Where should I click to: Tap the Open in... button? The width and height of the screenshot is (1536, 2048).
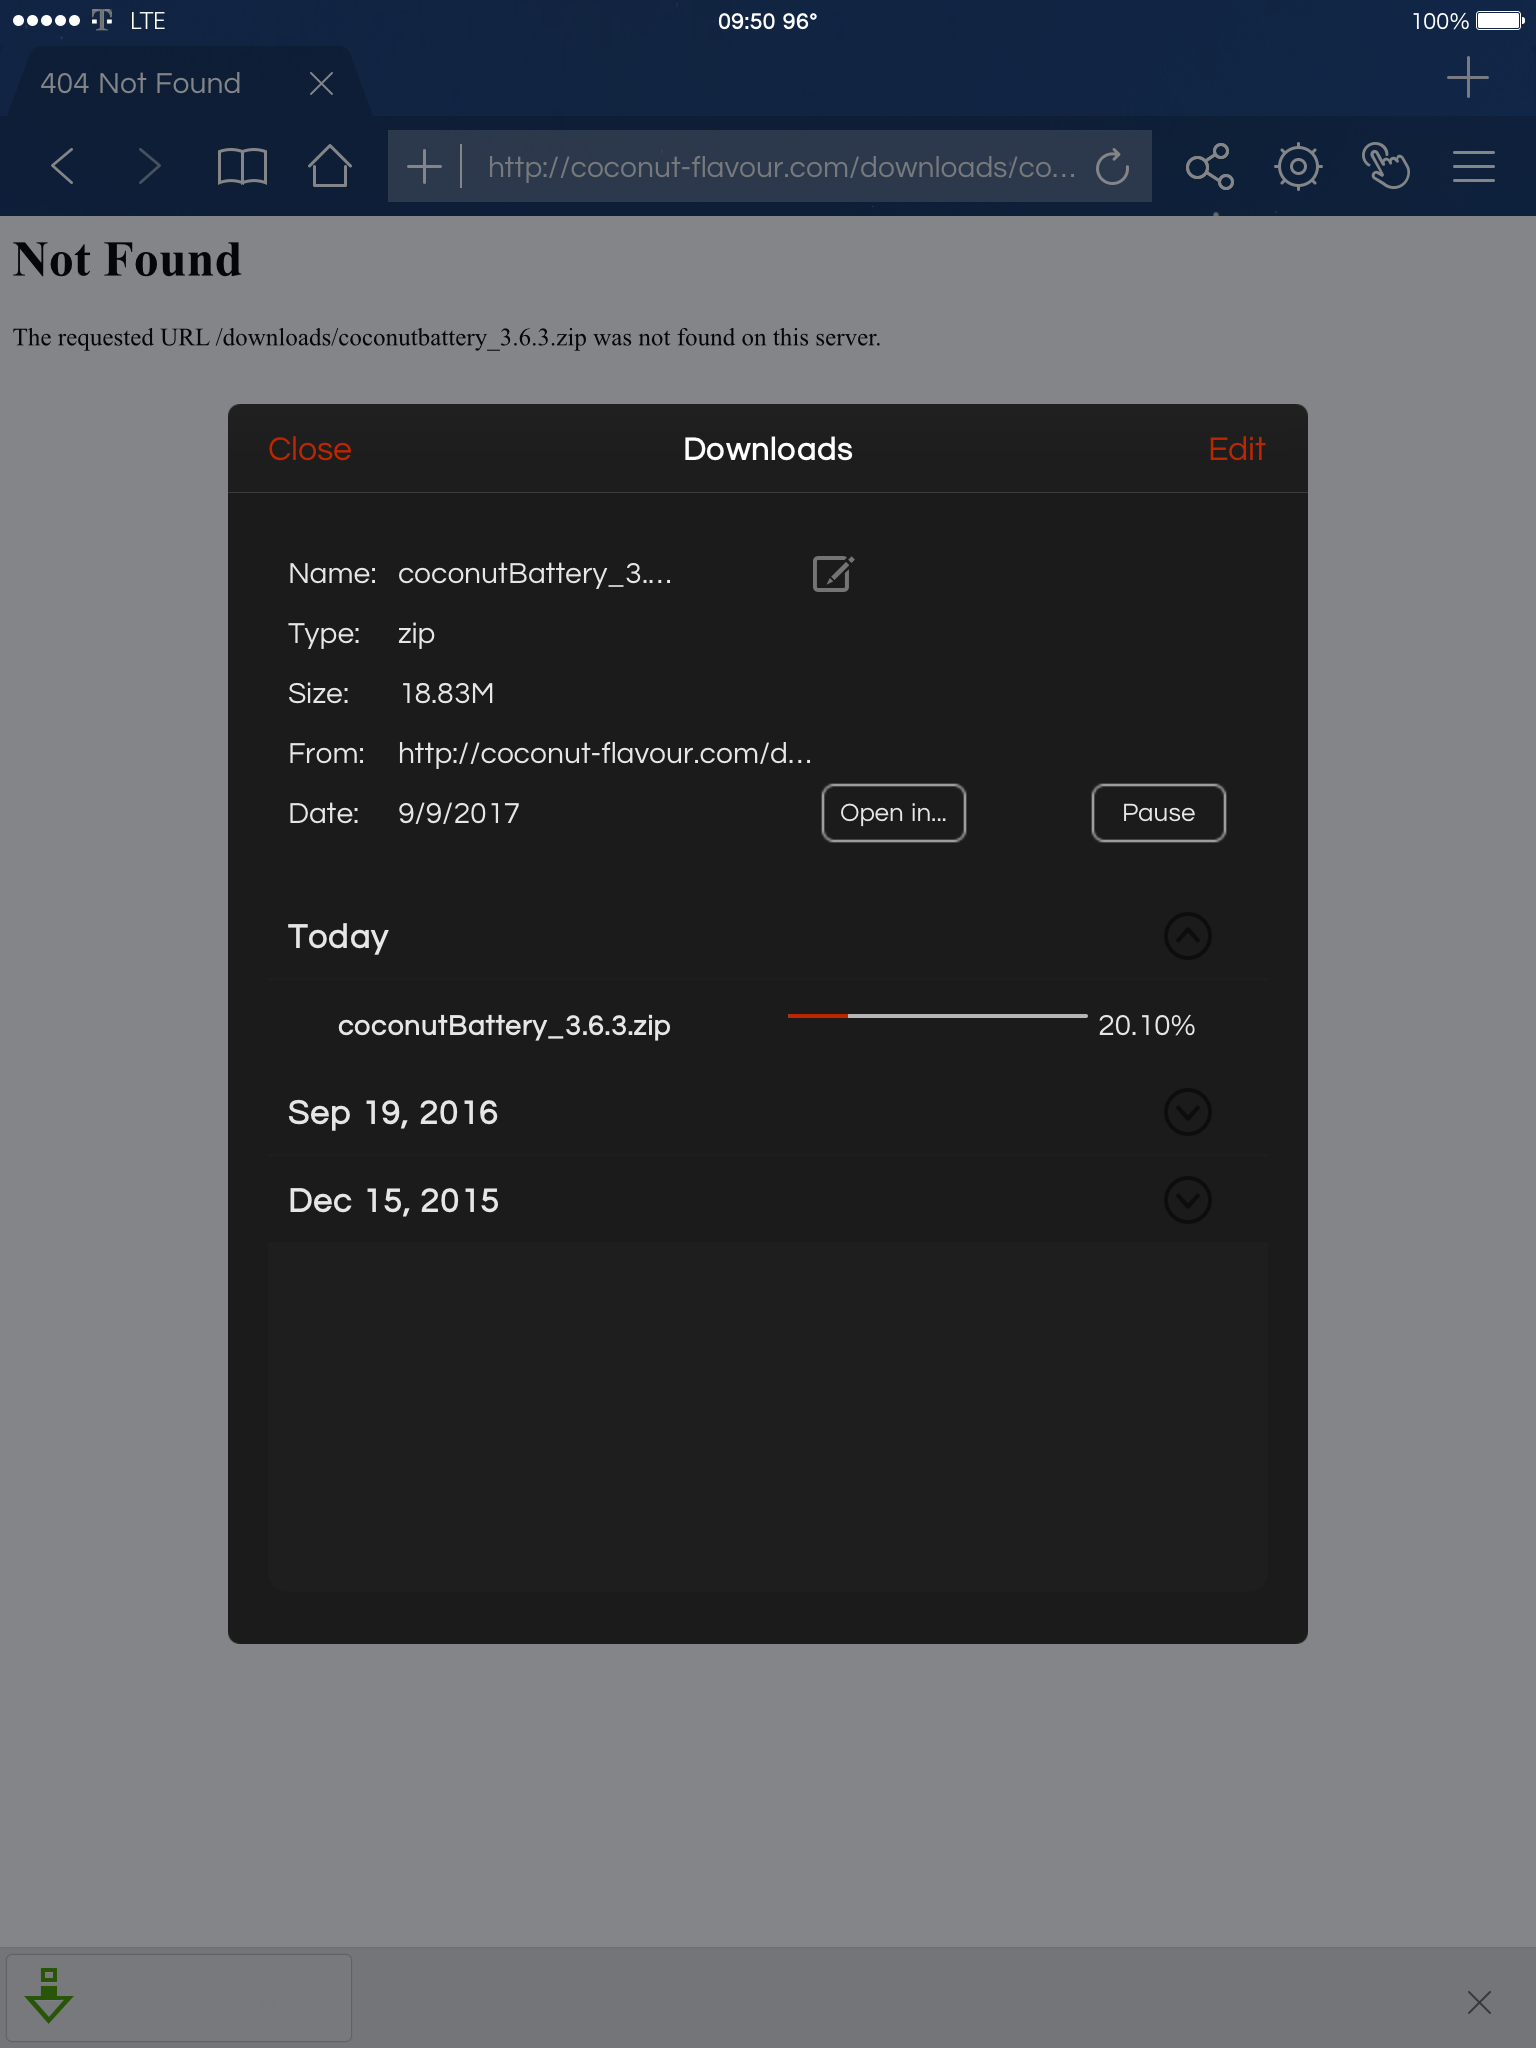click(893, 813)
